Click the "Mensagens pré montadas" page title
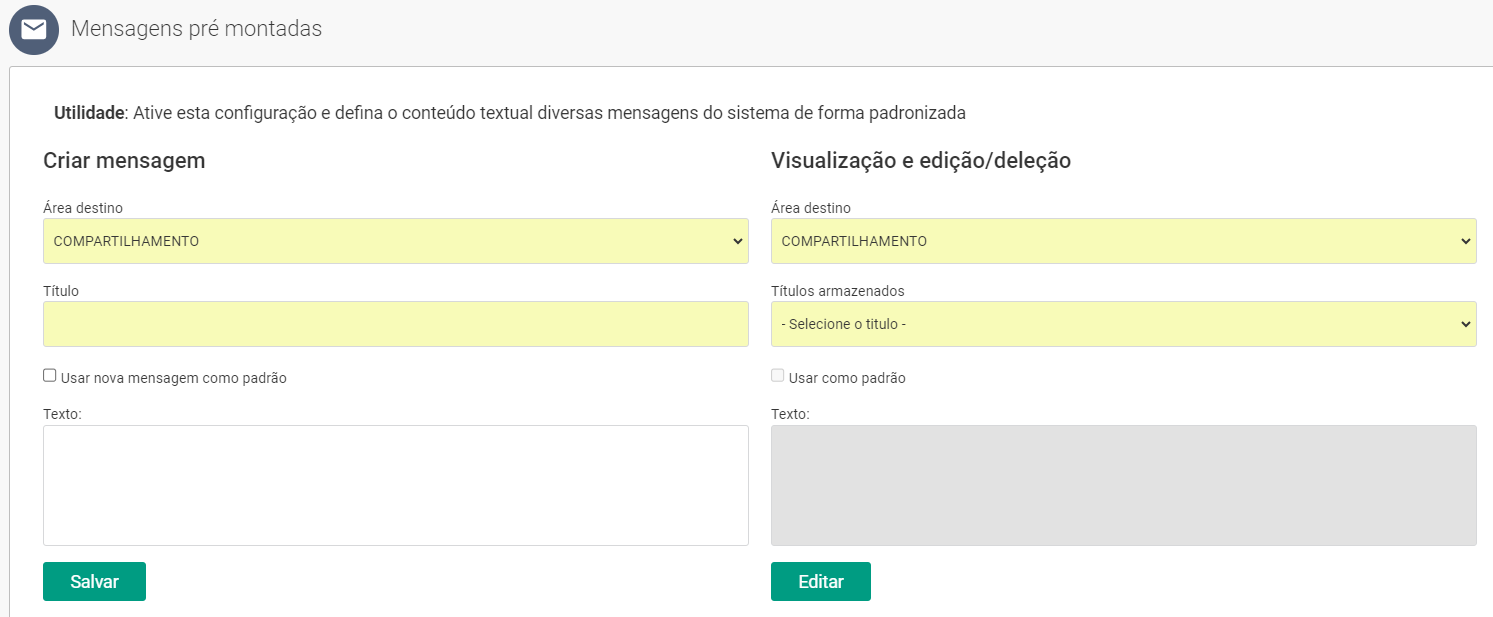The image size is (1493, 617). (x=196, y=29)
